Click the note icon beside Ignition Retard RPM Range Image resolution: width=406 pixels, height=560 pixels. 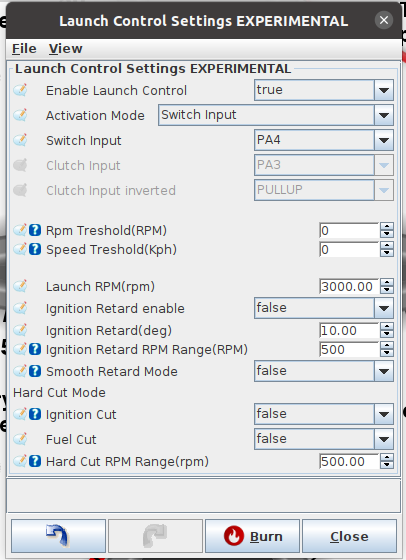tap(20, 349)
